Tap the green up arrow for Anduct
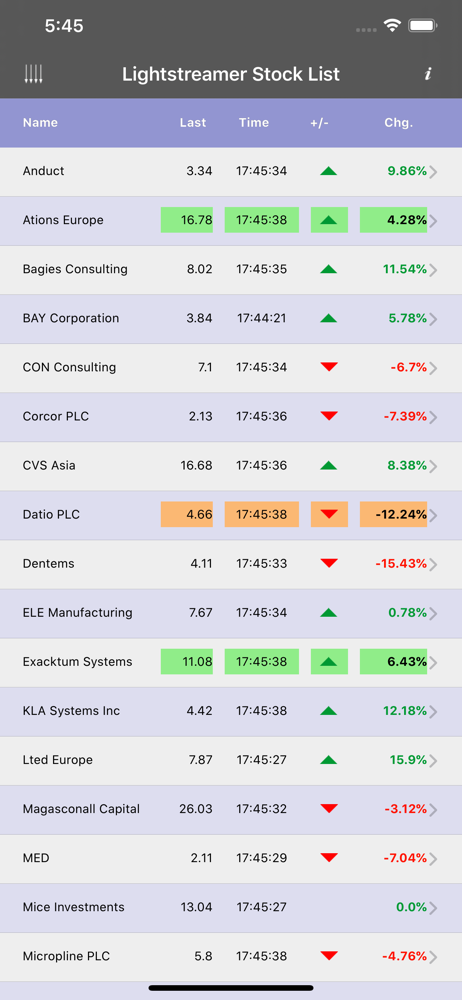This screenshot has height=1000, width=462. tap(329, 171)
